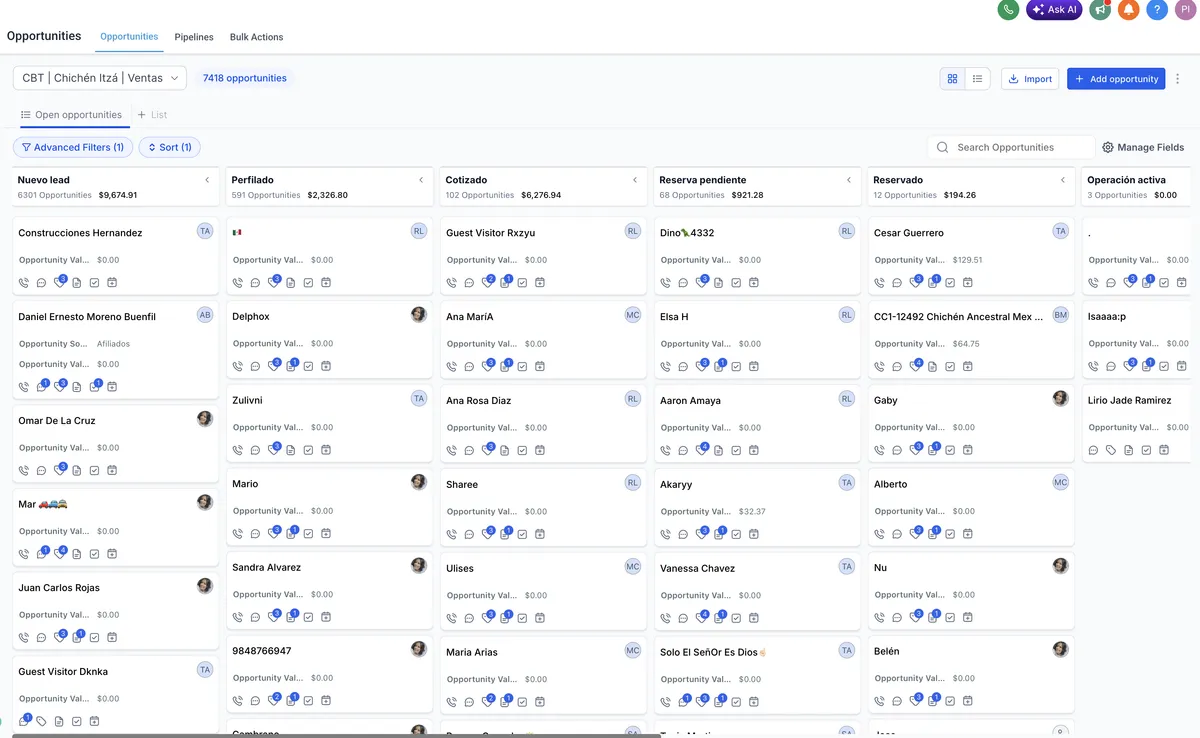The height and width of the screenshot is (738, 1200).
Task: Switch to board grid view
Action: coord(952,79)
